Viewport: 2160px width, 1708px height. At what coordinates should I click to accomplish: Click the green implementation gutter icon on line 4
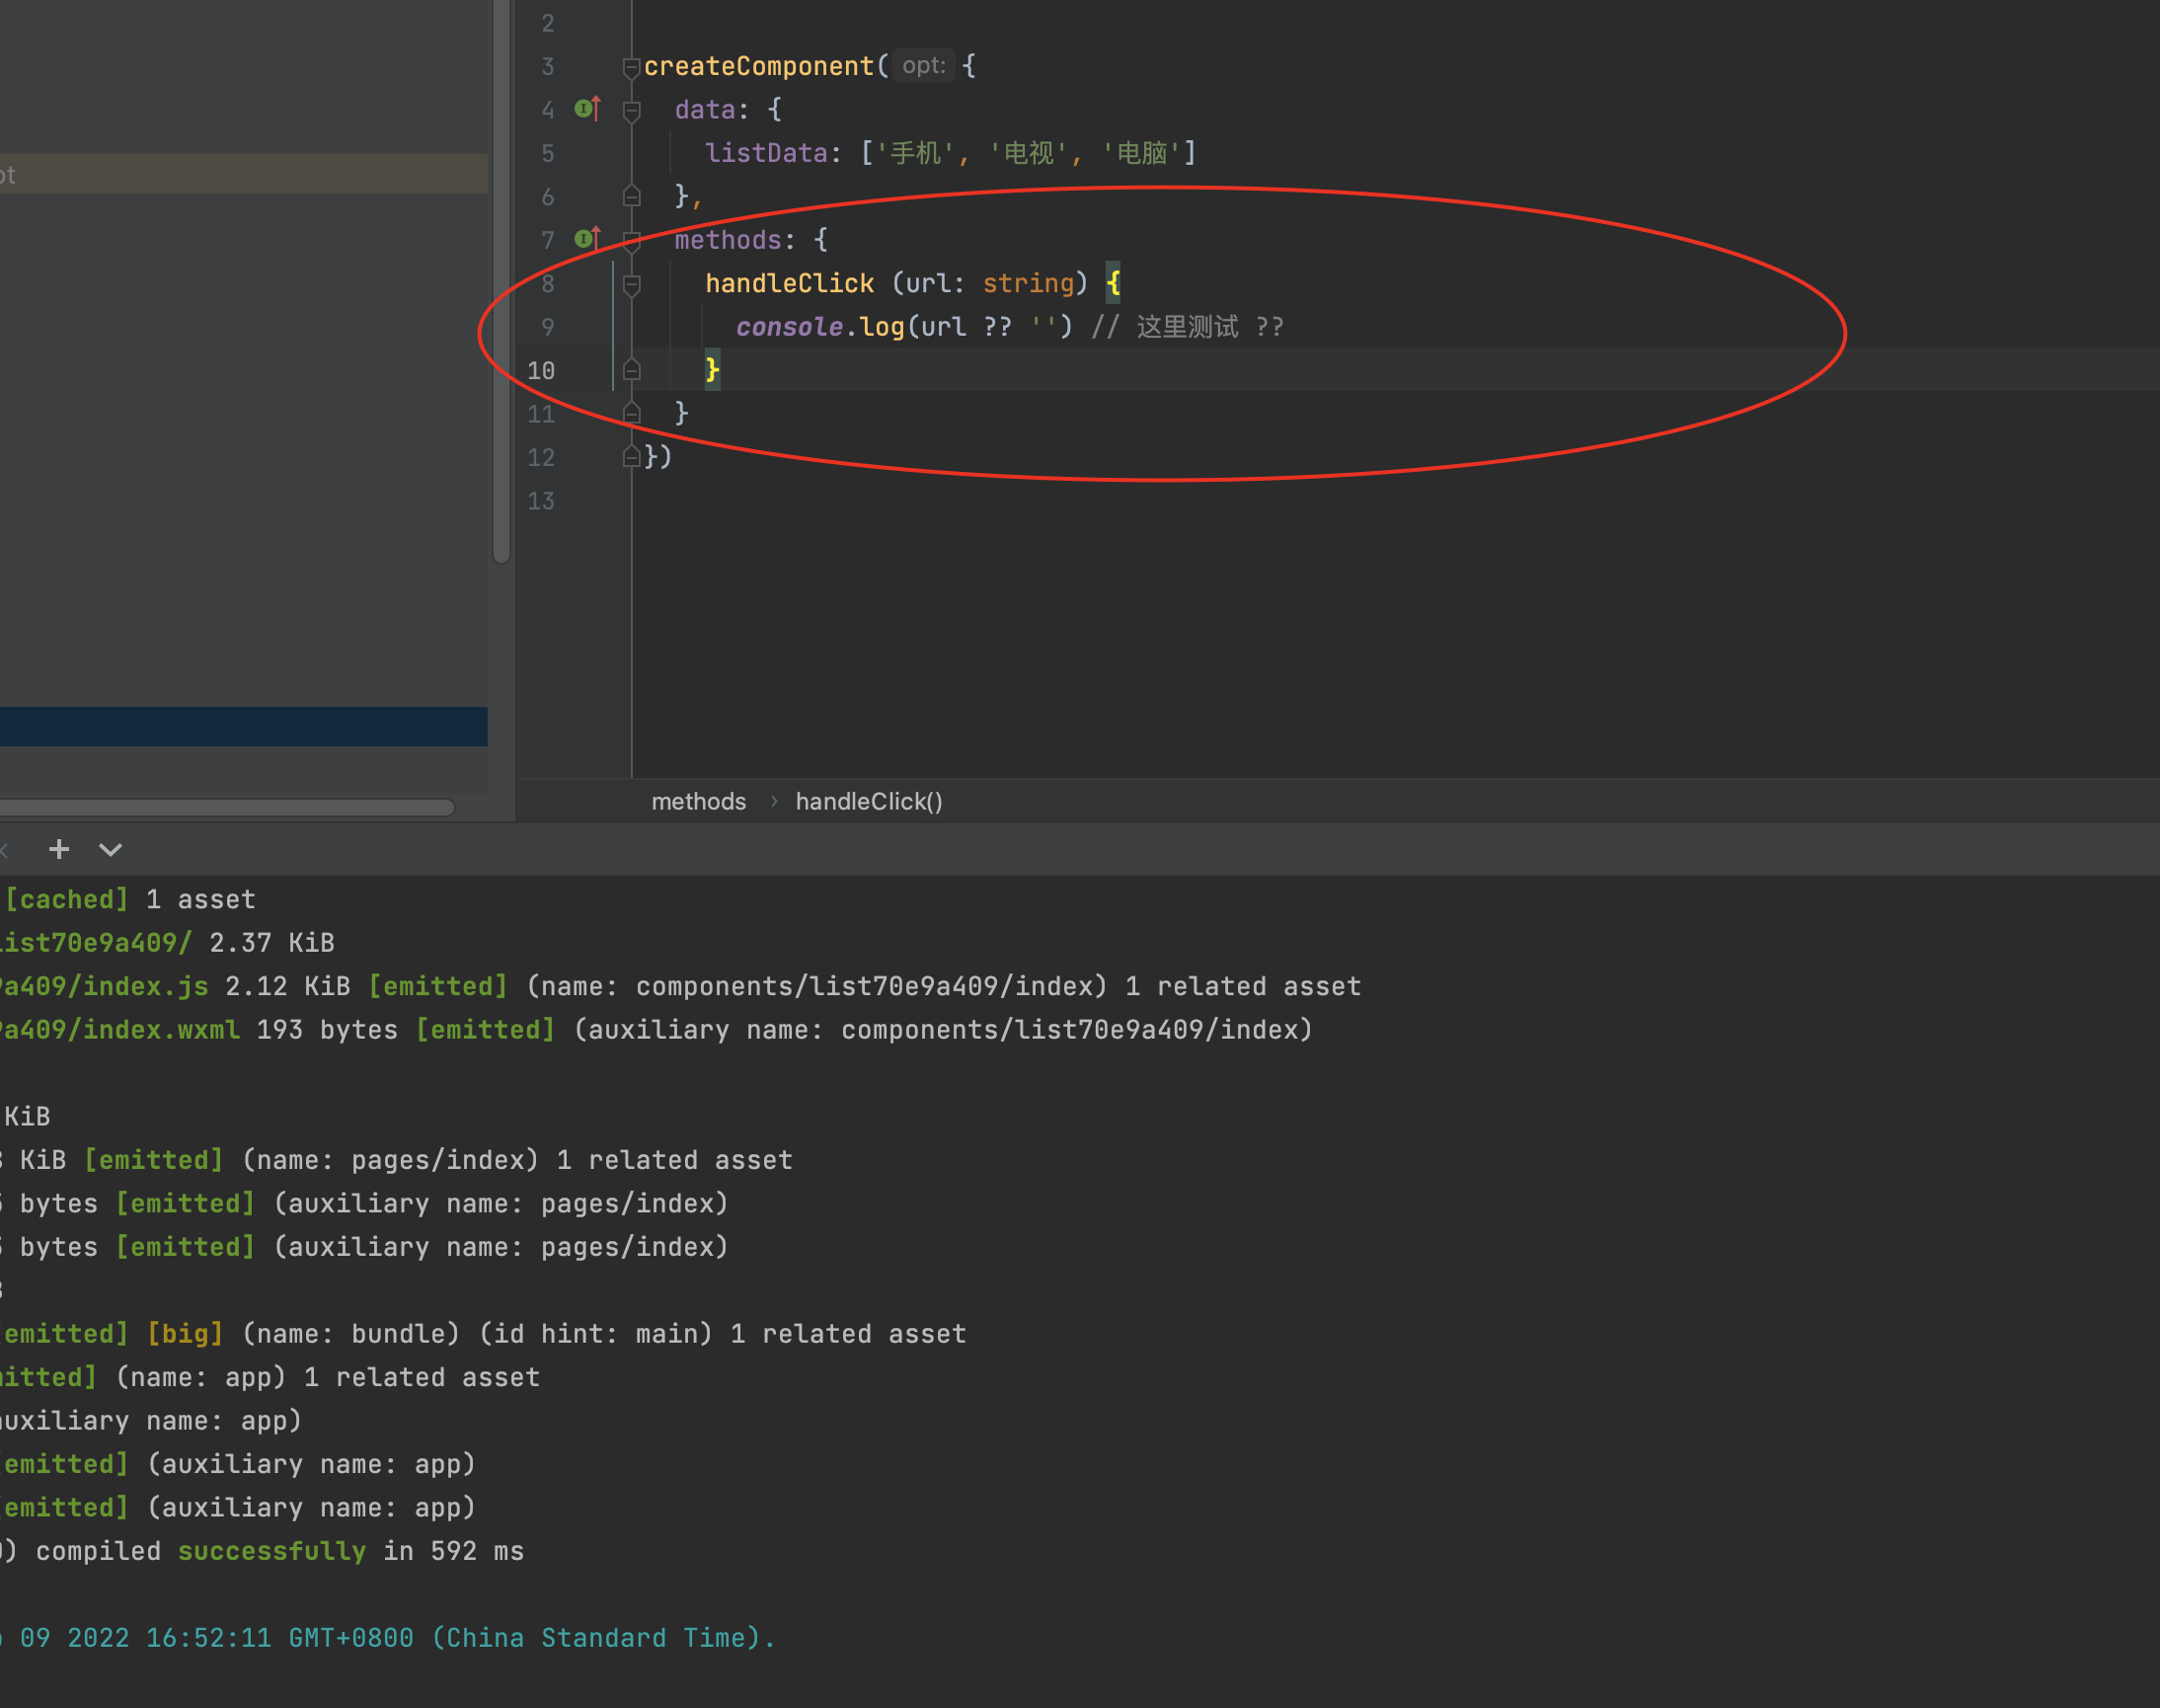tap(584, 110)
